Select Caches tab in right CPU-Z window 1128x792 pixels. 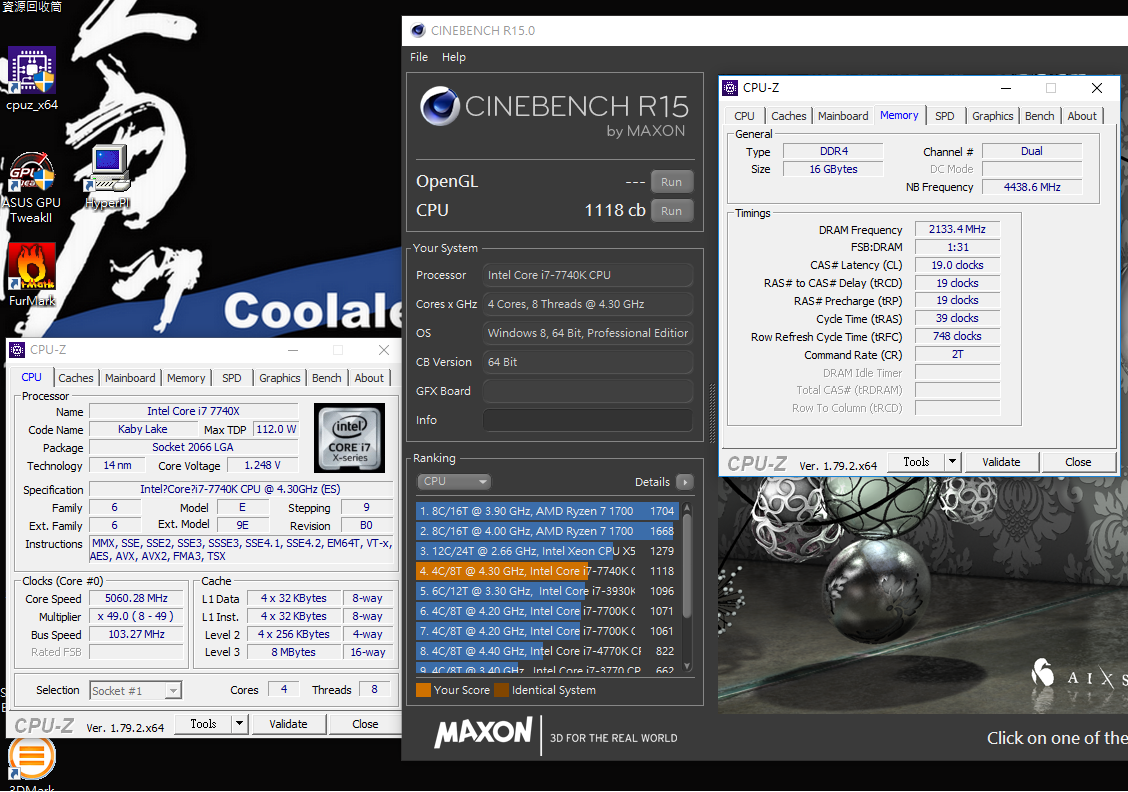pos(788,116)
